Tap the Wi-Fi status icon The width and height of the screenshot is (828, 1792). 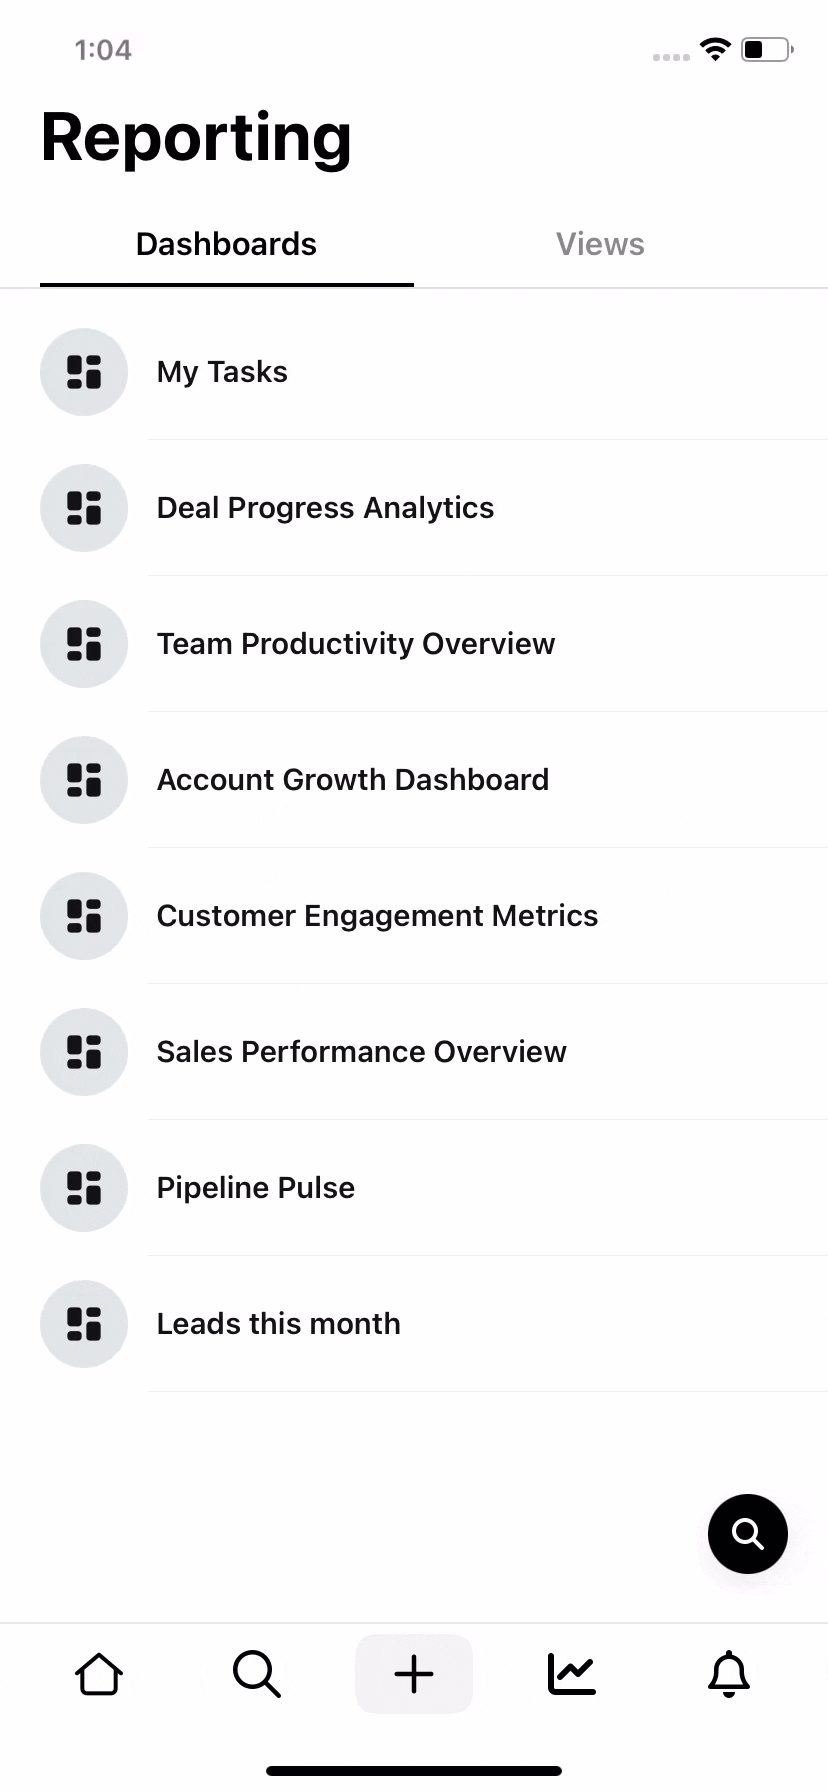pyautogui.click(x=715, y=49)
